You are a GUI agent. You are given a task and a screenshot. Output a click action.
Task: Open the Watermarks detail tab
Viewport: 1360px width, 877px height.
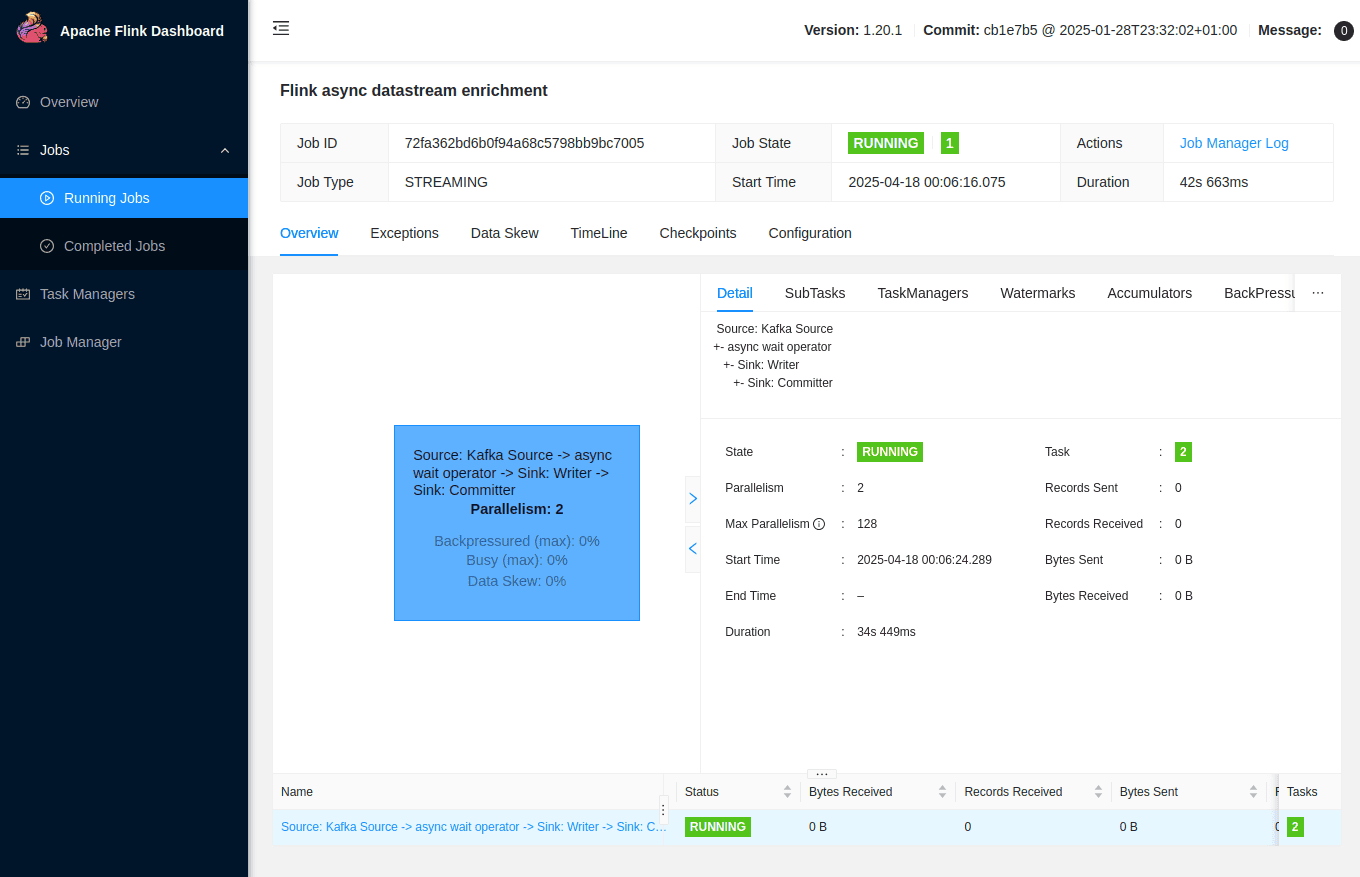(1037, 293)
